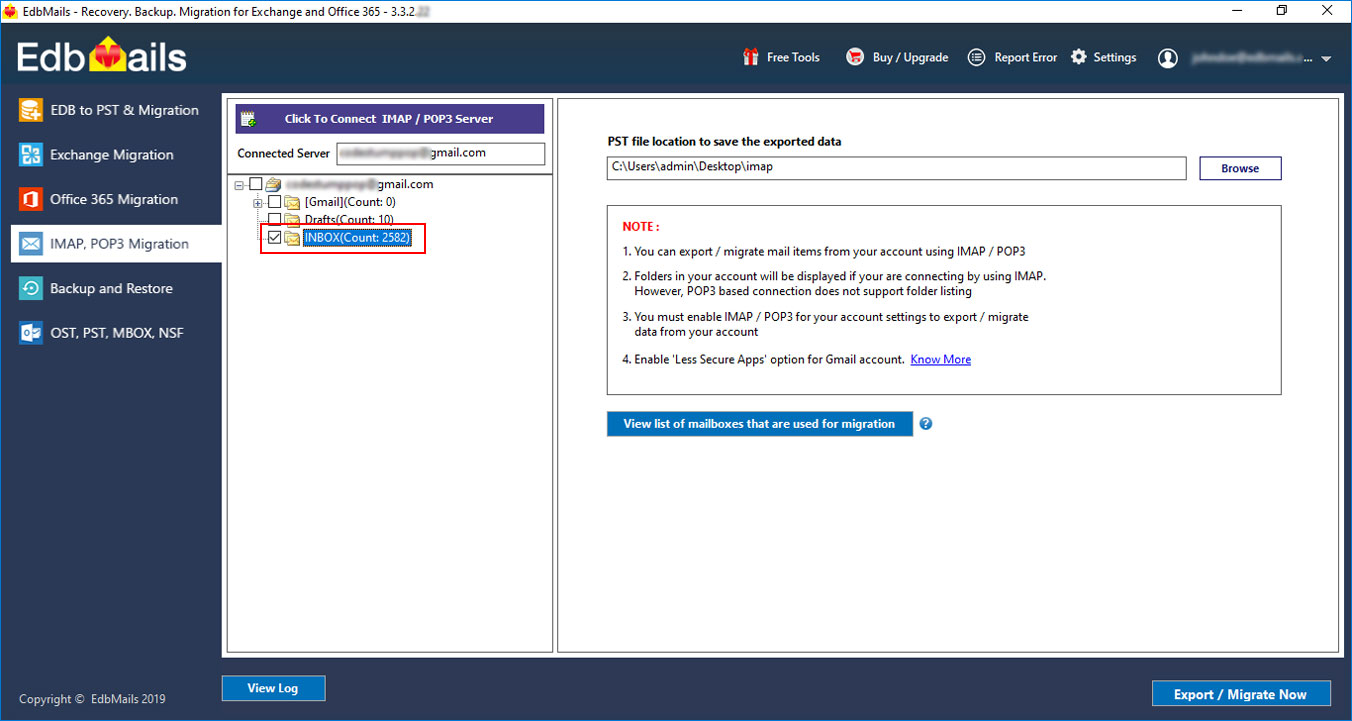
Task: Click the gmail.com mailbox root icon
Action: point(273,184)
